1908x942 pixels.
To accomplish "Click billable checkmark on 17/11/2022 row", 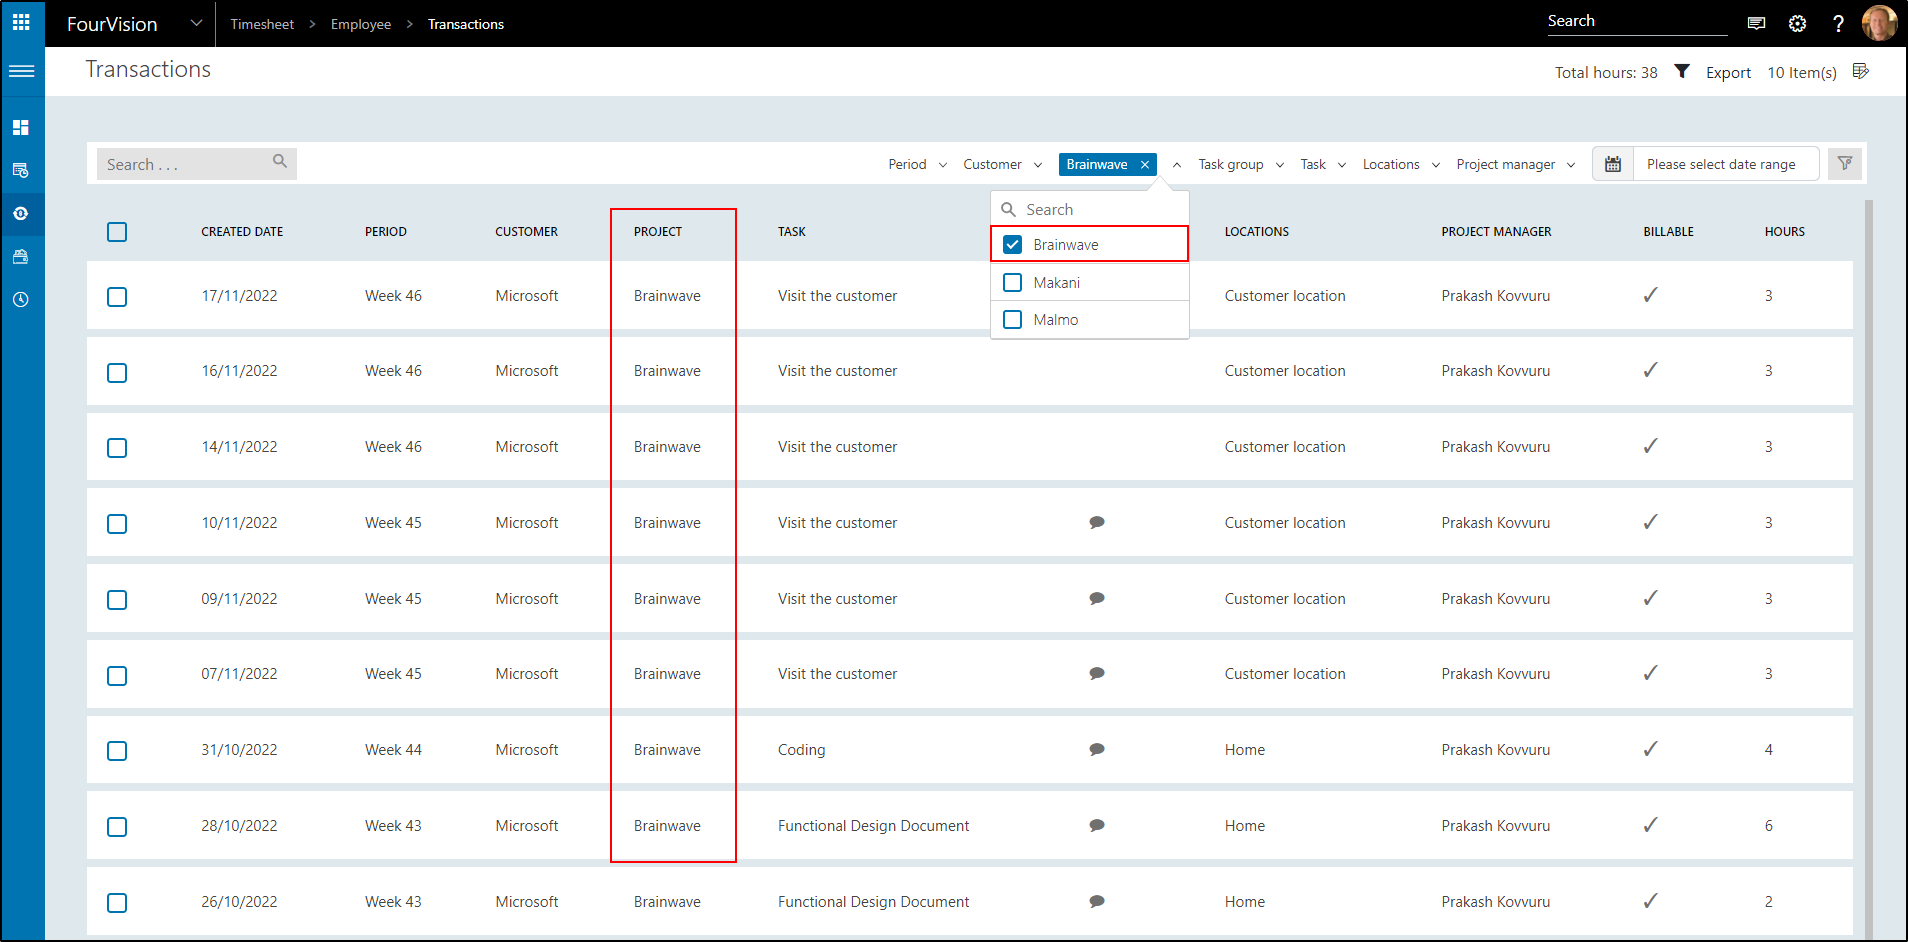I will click(x=1651, y=294).
